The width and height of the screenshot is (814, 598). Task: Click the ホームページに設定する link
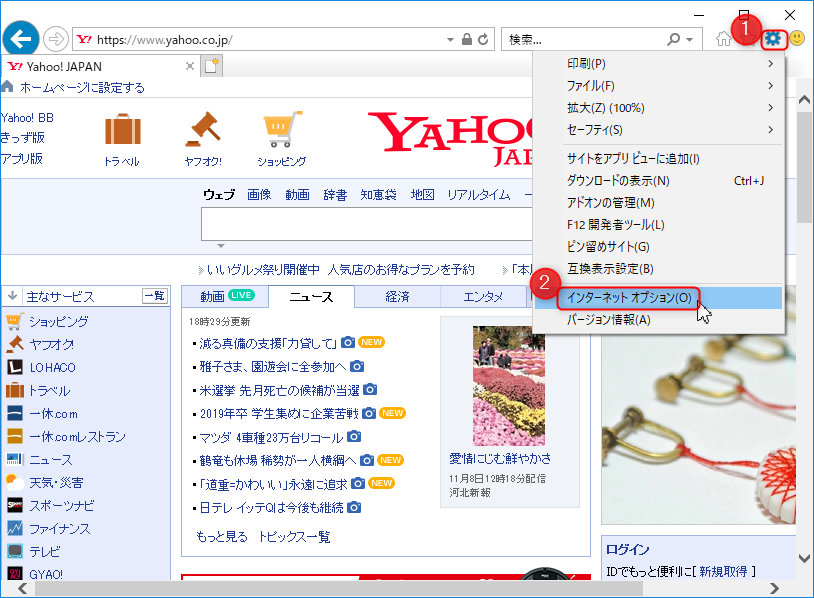[x=83, y=88]
